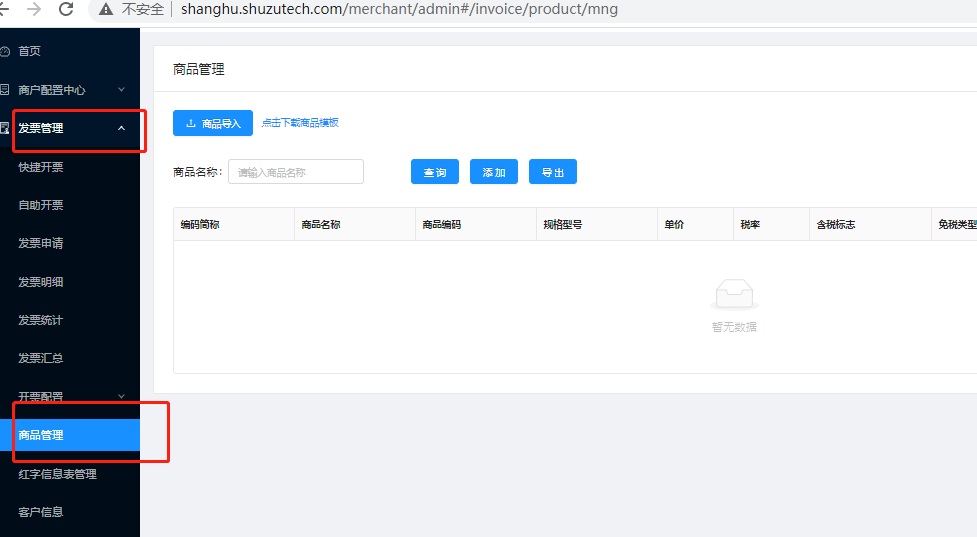Focus the 商品名称 search input
Image resolution: width=977 pixels, height=537 pixels.
tap(296, 172)
